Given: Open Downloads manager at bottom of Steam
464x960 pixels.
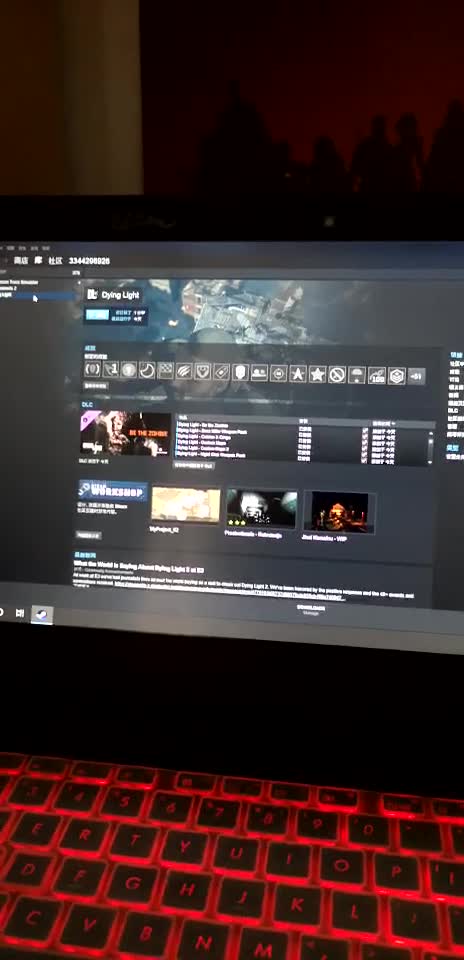Looking at the screenshot, I should pyautogui.click(x=311, y=610).
